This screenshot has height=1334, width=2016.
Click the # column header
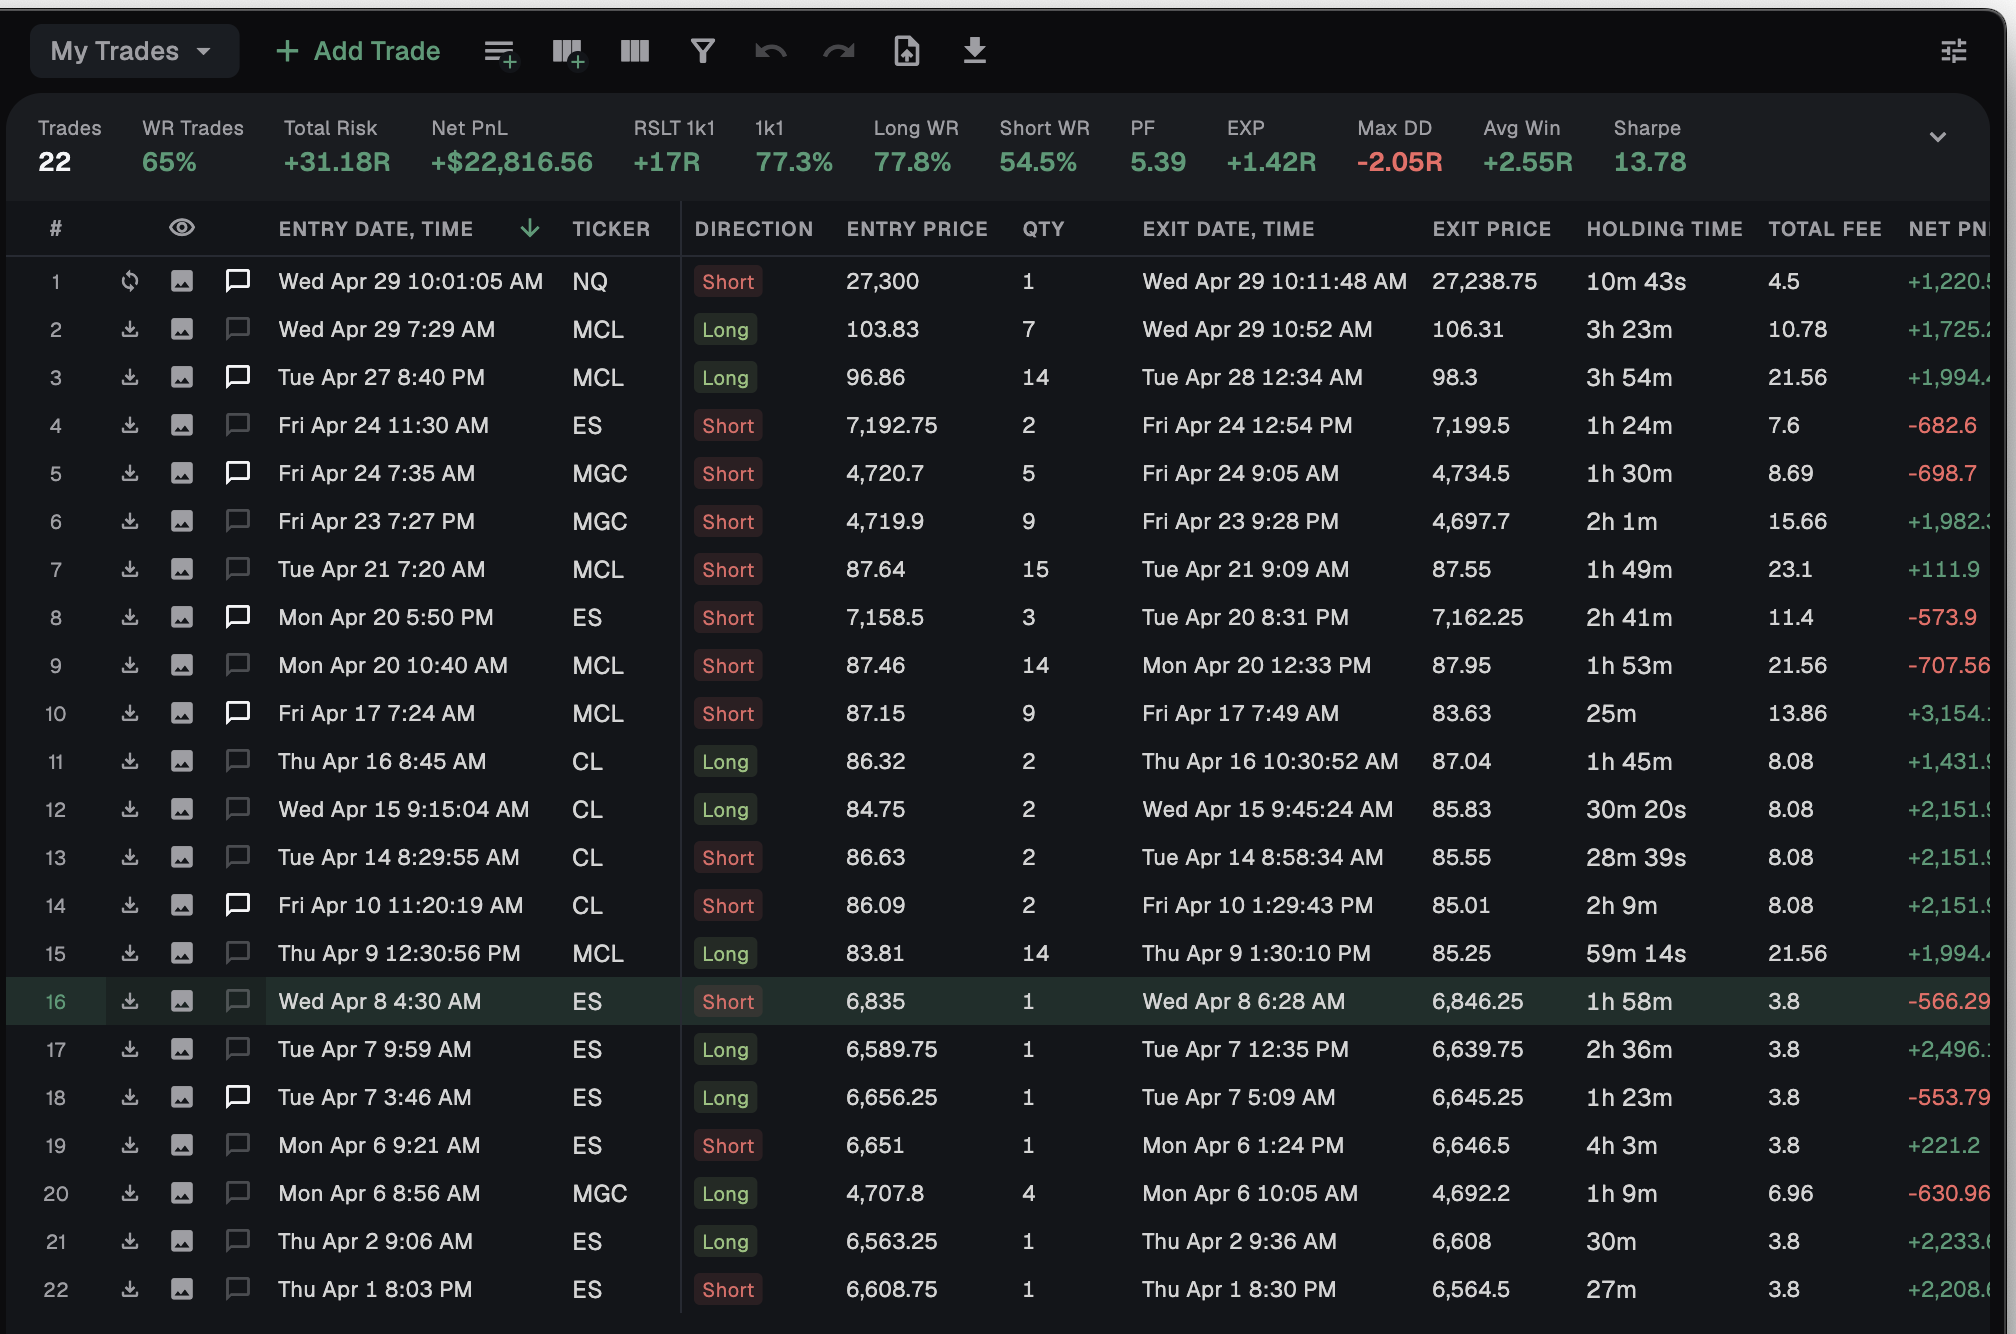click(56, 229)
